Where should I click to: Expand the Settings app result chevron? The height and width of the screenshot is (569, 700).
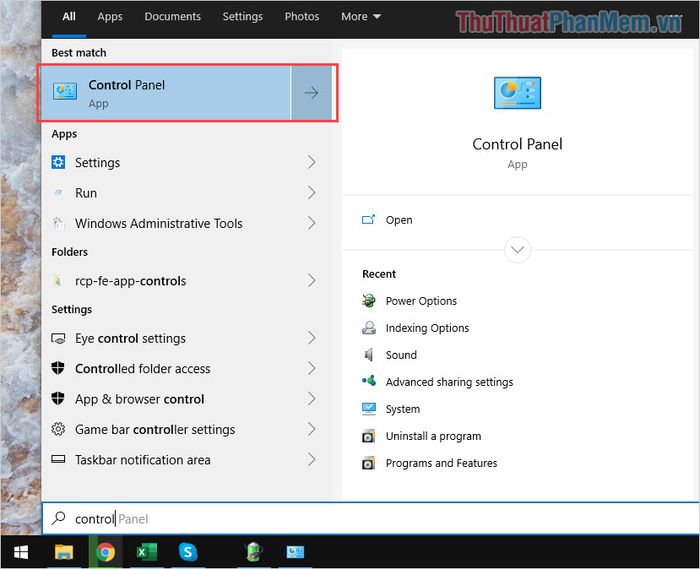312,162
